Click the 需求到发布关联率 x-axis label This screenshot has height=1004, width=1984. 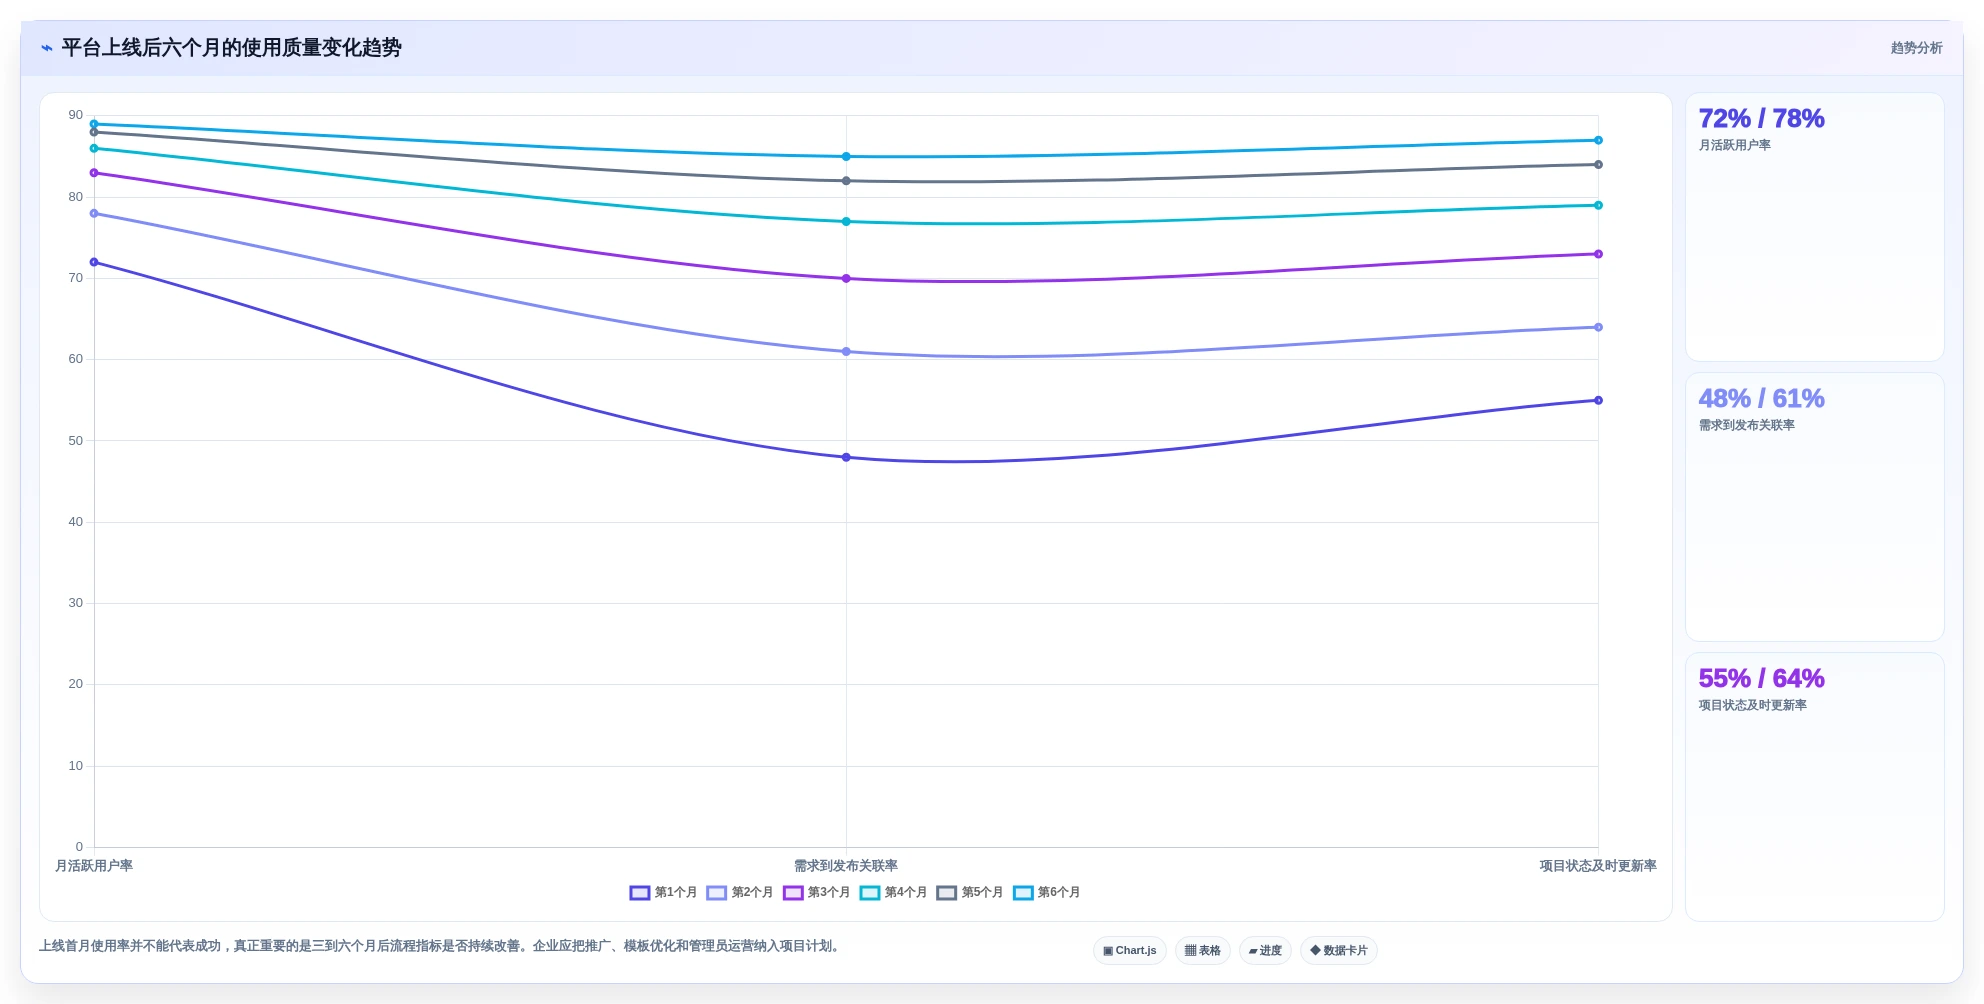[x=846, y=866]
